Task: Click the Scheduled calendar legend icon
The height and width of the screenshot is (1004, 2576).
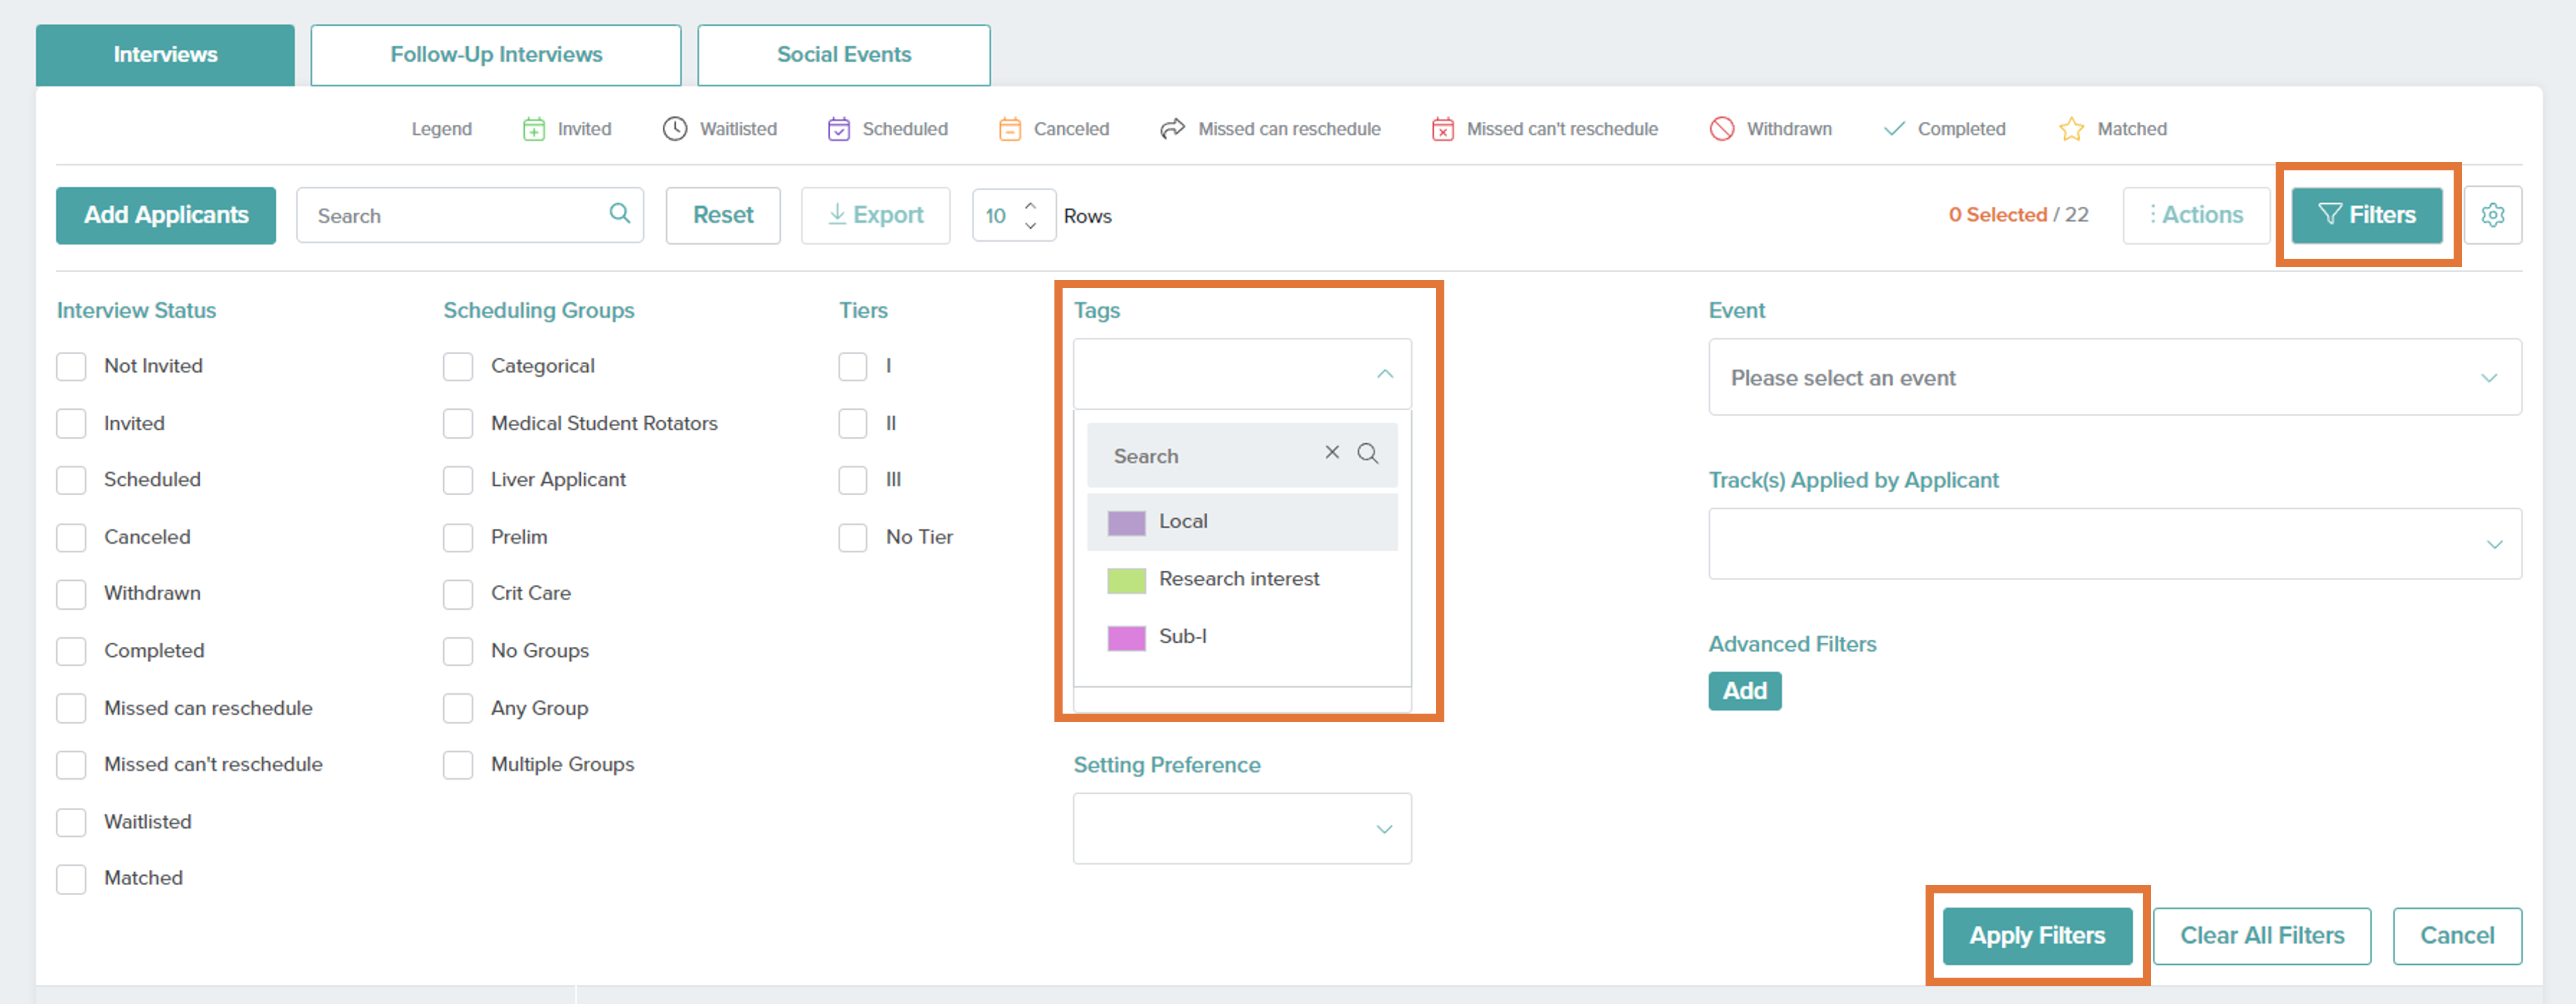Action: [839, 129]
